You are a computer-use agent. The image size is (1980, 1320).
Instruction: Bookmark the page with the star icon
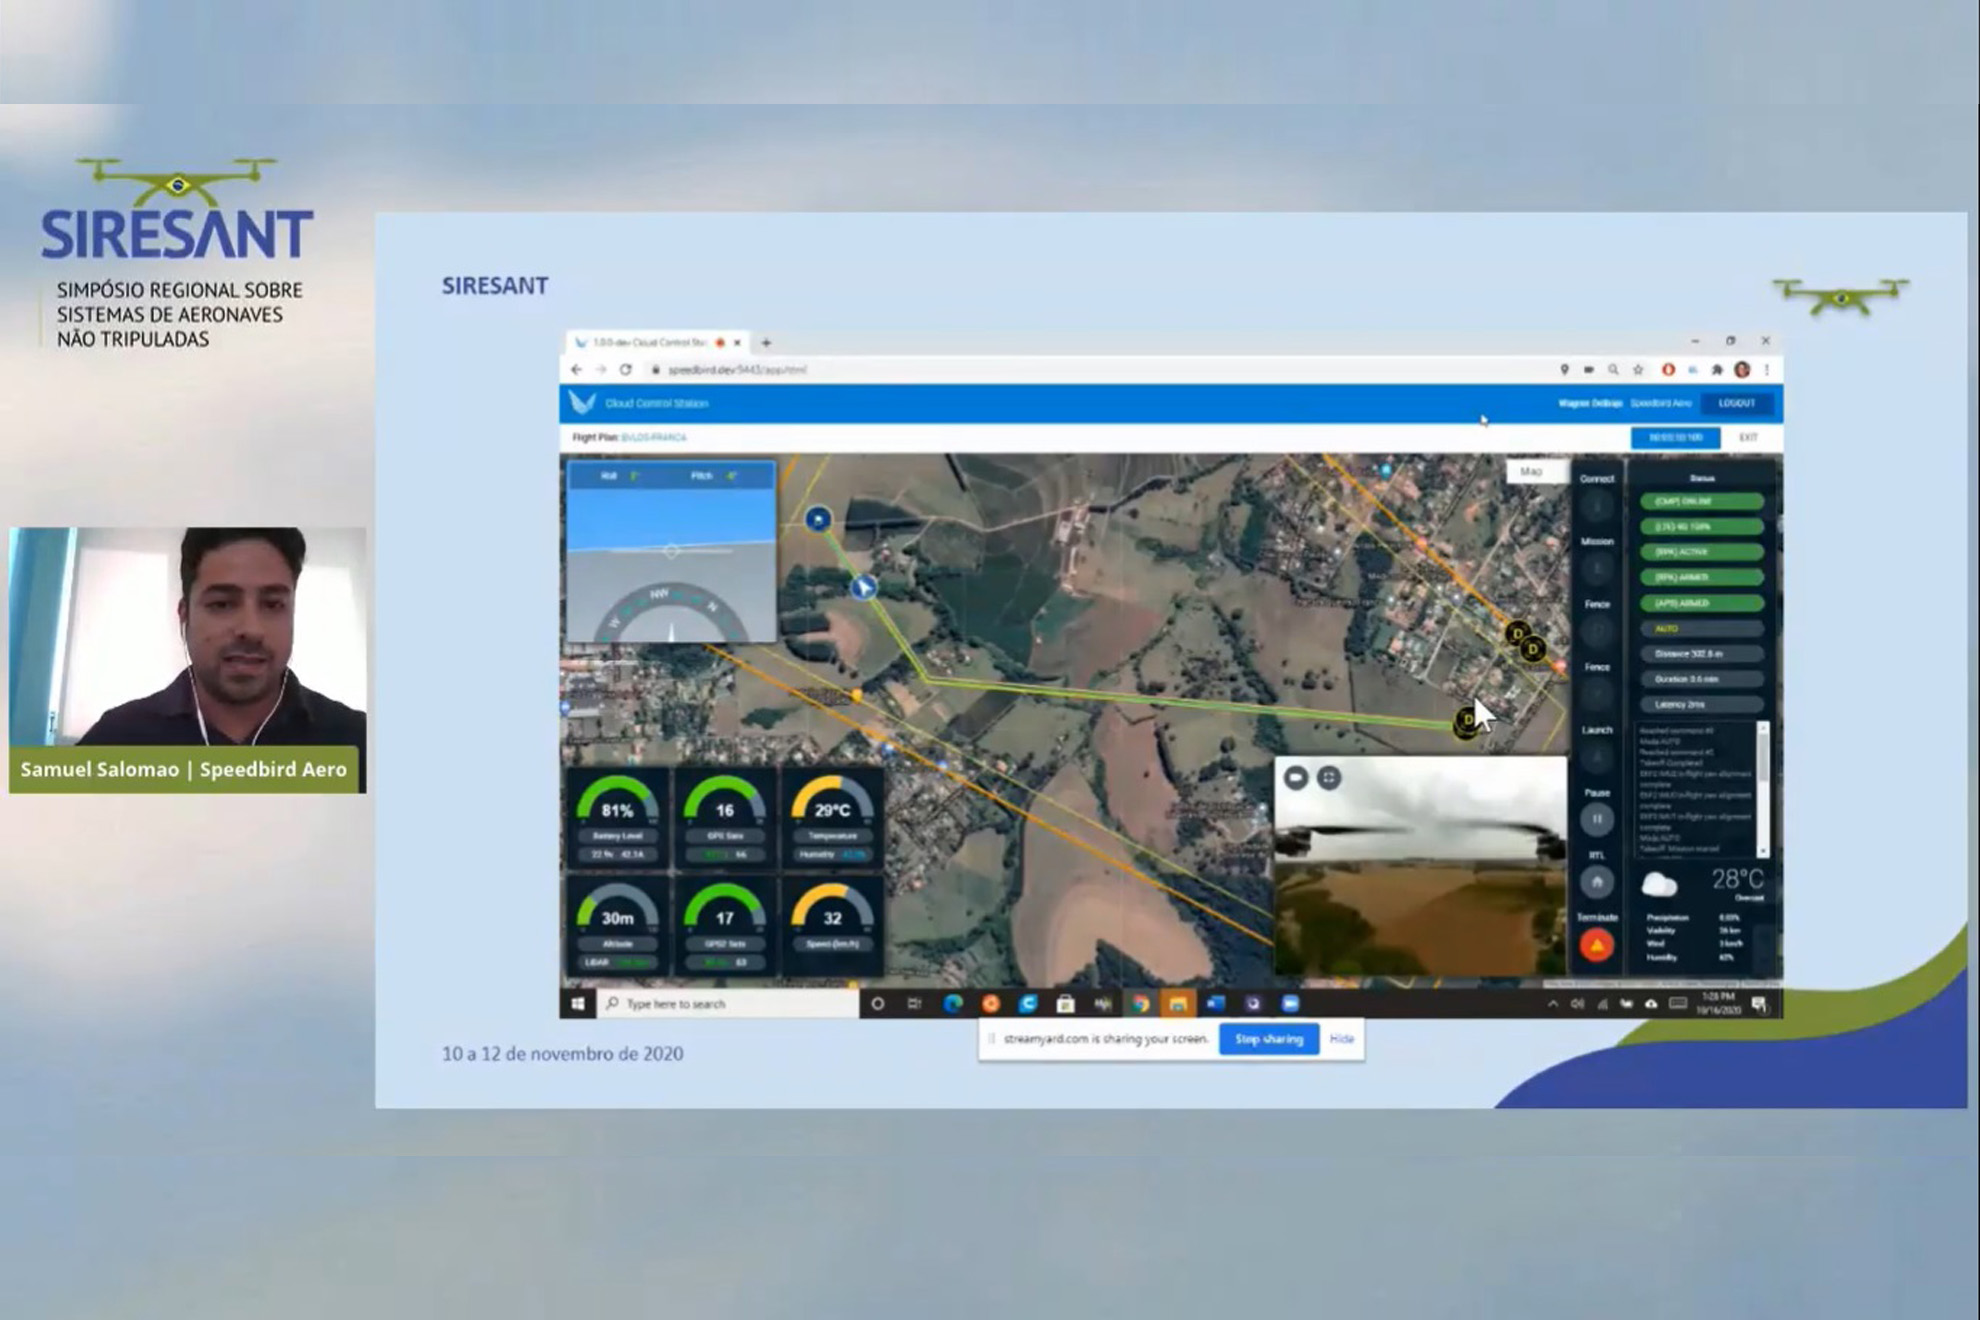[1638, 369]
